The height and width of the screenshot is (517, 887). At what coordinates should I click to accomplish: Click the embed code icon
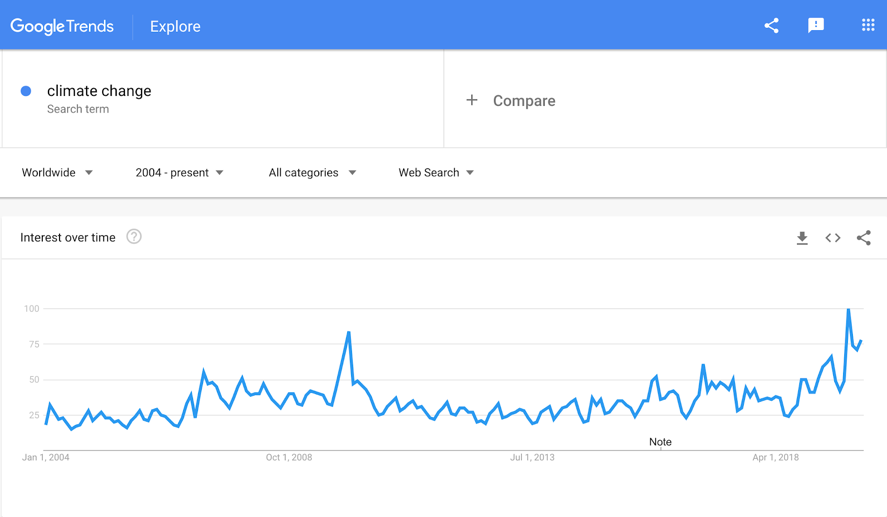(x=833, y=238)
